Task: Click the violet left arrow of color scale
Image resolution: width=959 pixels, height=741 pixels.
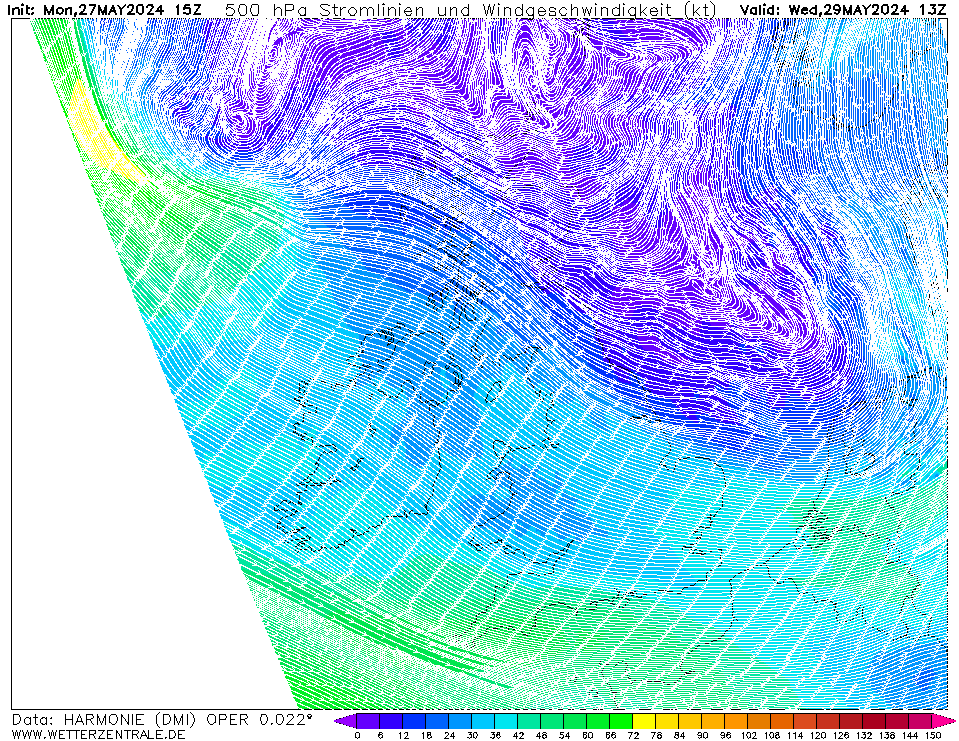Action: tap(346, 721)
